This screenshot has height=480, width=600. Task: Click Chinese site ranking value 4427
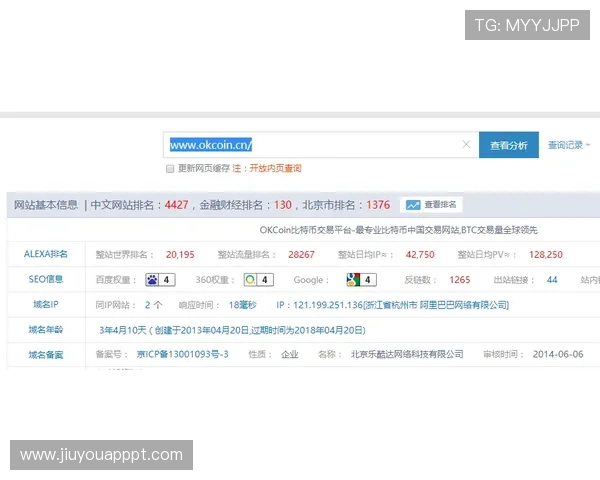pos(176,205)
